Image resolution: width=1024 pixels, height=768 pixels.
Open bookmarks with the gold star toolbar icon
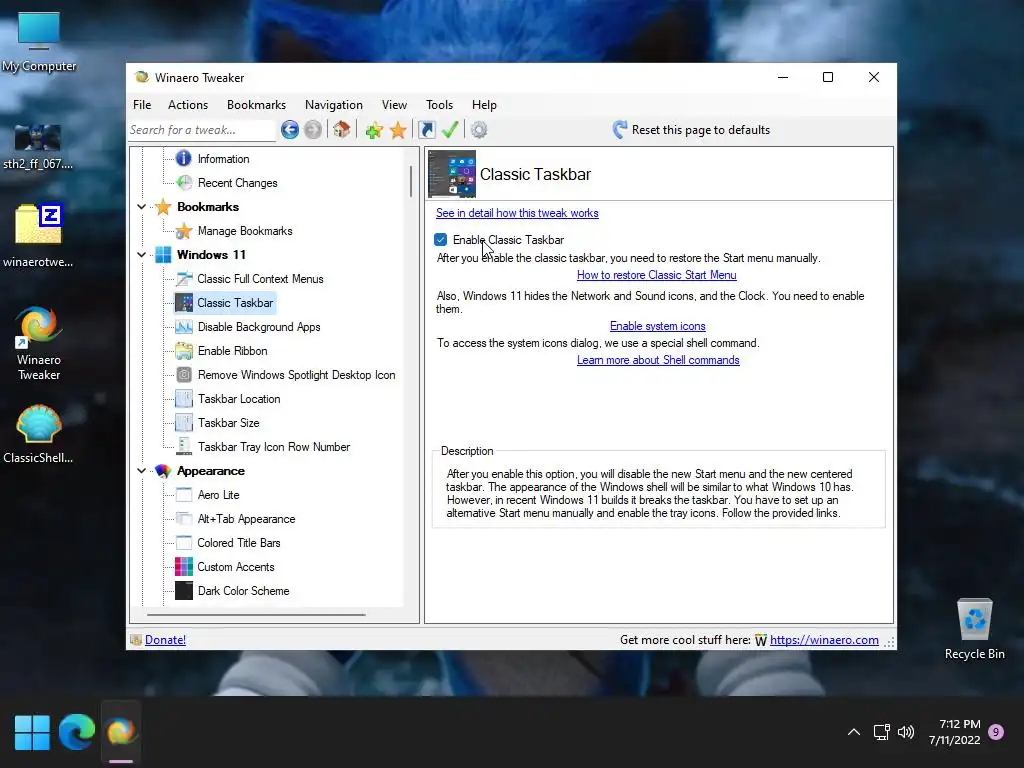point(398,130)
